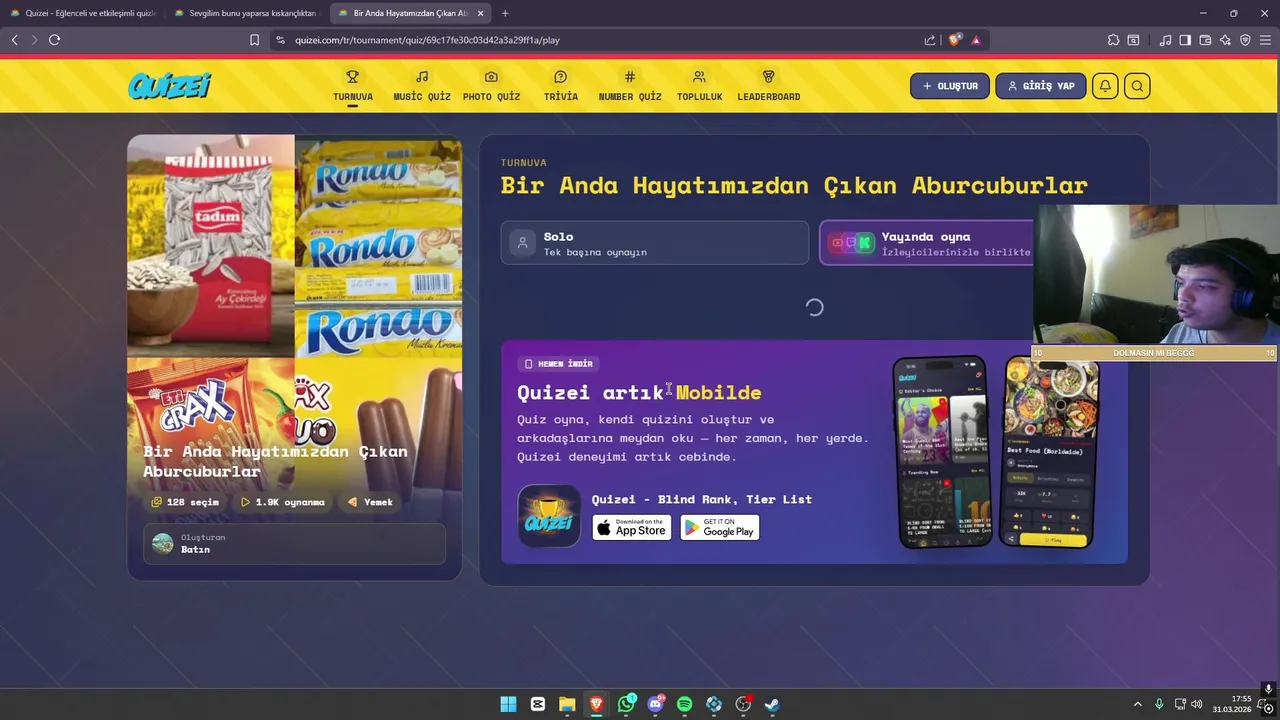The height and width of the screenshot is (720, 1280).
Task: Open the Windows Start menu
Action: (508, 704)
